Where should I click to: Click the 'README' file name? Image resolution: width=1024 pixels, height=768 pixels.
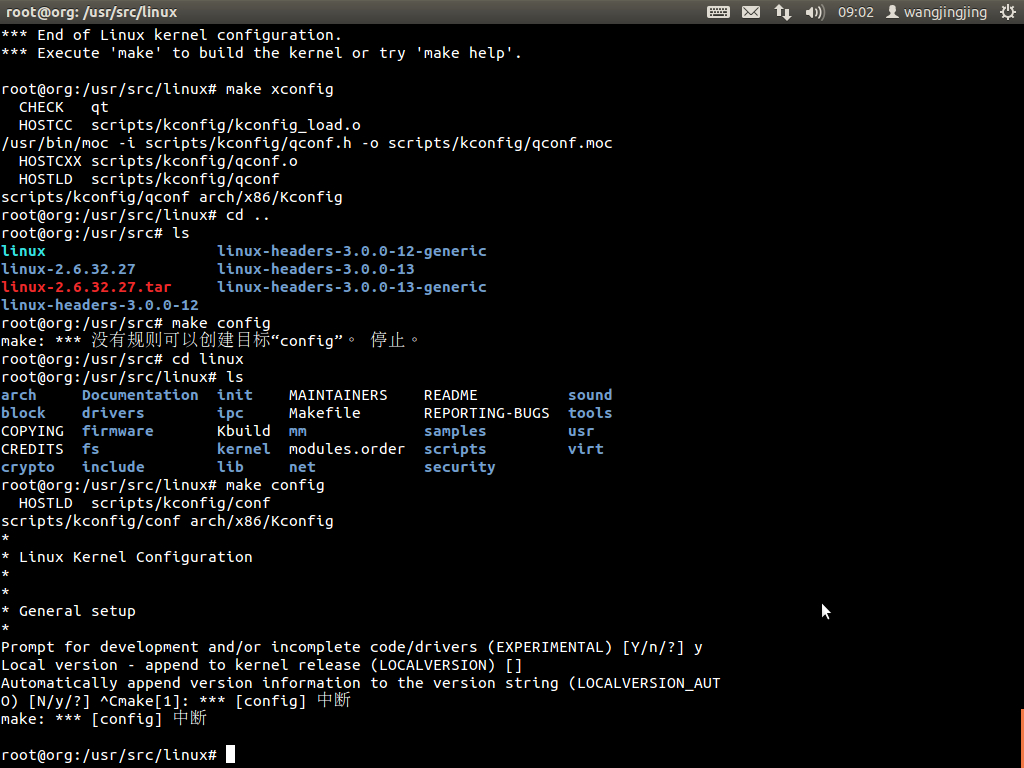click(x=451, y=395)
